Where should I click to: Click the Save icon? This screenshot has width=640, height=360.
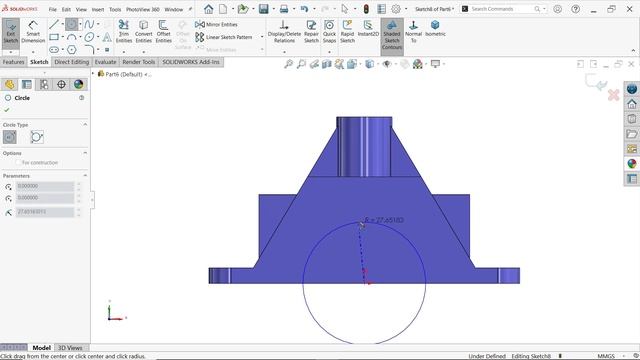pyautogui.click(x=264, y=9)
